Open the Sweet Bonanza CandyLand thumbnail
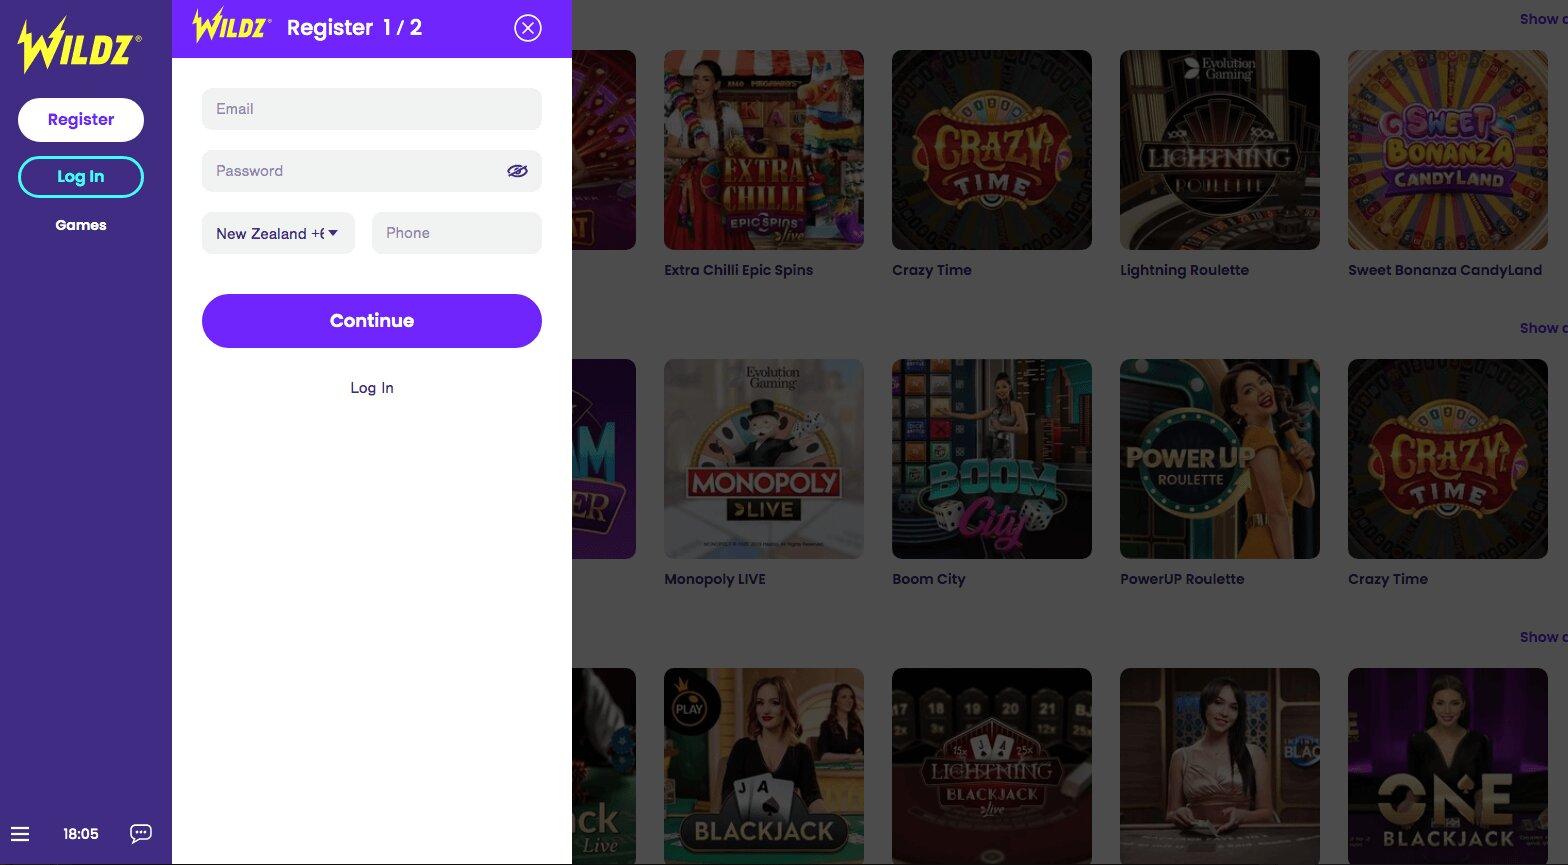1568x865 pixels. pos(1447,150)
